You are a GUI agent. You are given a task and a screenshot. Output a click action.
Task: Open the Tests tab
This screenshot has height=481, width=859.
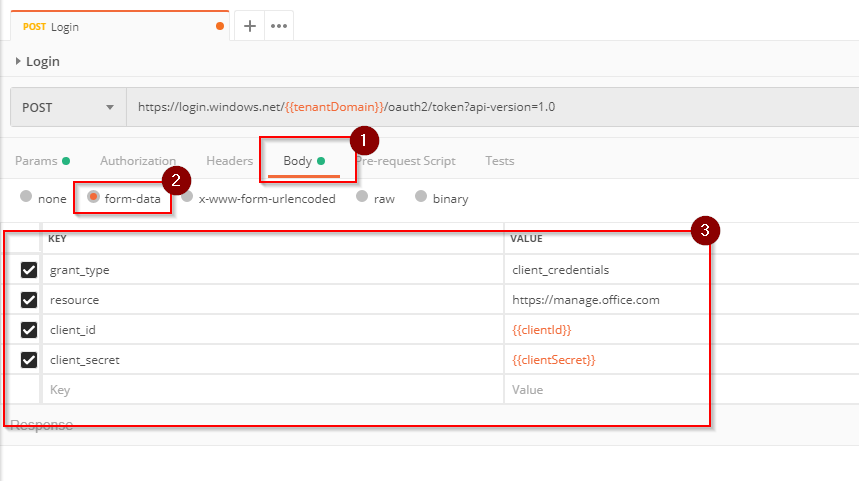click(x=500, y=161)
